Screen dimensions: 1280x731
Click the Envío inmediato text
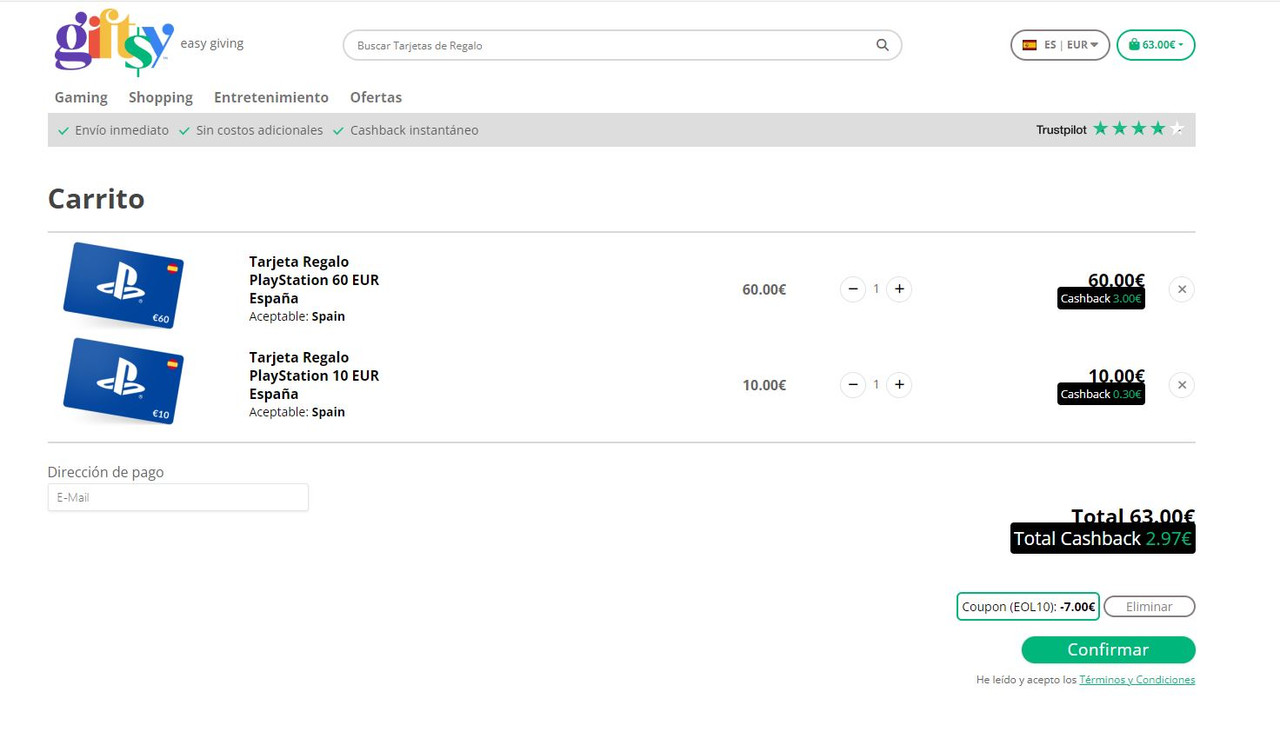pyautogui.click(x=122, y=130)
